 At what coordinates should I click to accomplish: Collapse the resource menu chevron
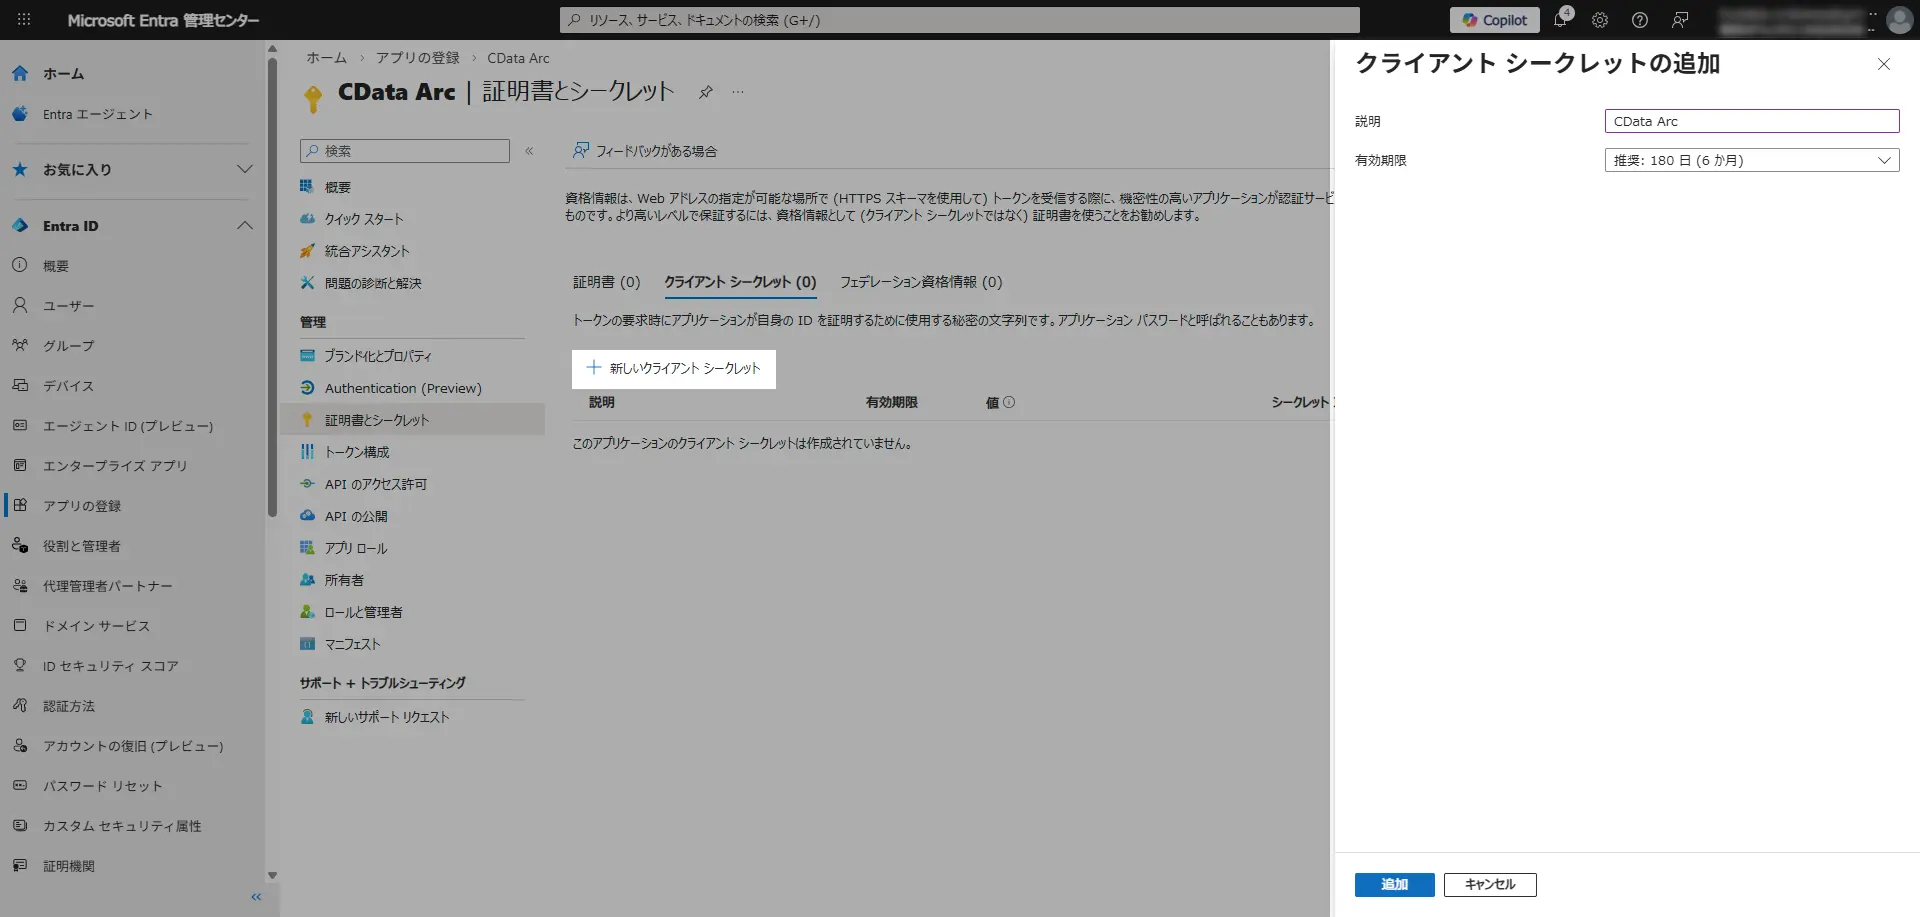pyautogui.click(x=529, y=151)
